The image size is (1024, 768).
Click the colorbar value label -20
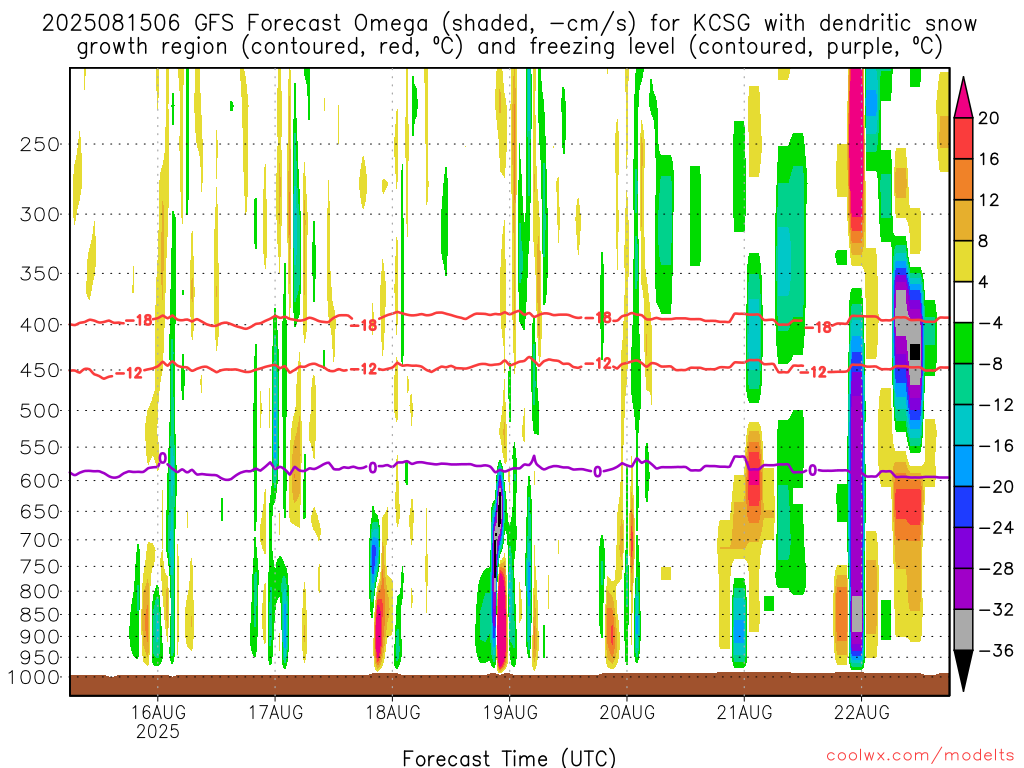pyautogui.click(x=997, y=487)
